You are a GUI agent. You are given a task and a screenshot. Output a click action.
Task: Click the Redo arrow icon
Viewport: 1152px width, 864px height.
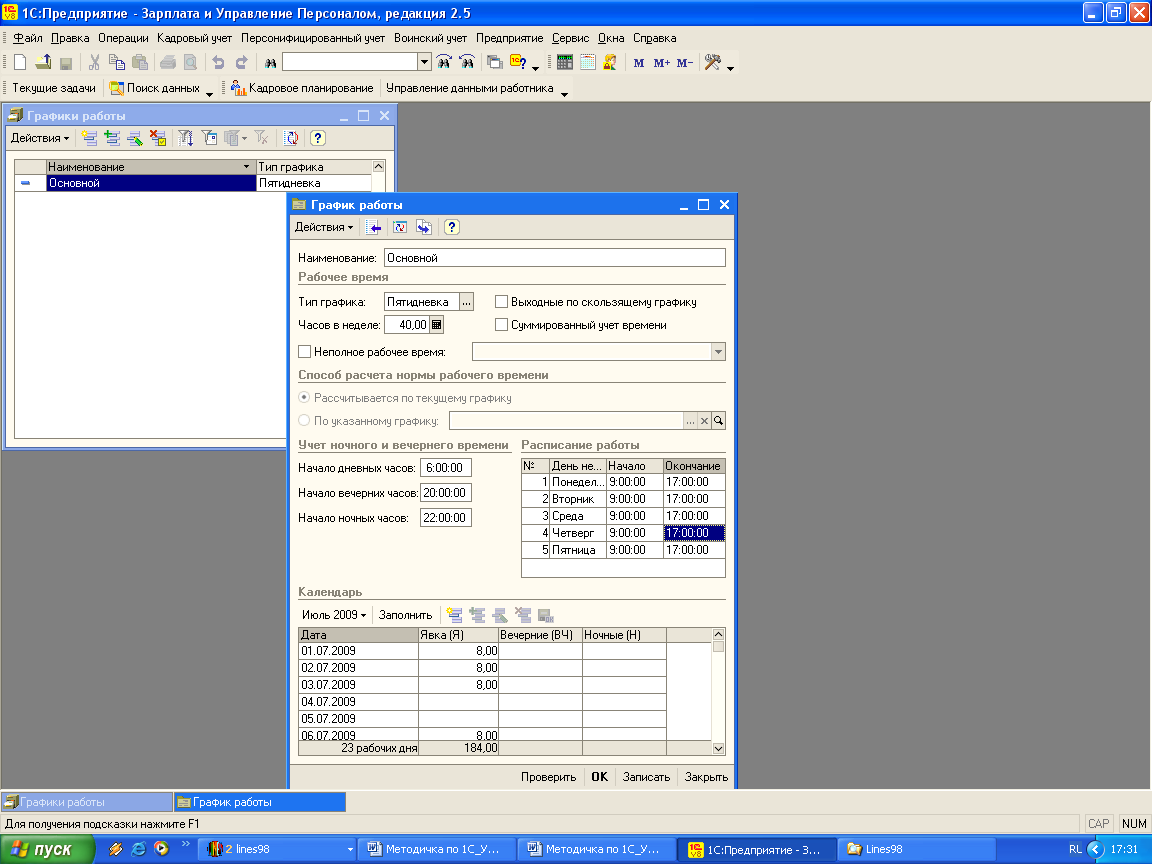click(241, 62)
